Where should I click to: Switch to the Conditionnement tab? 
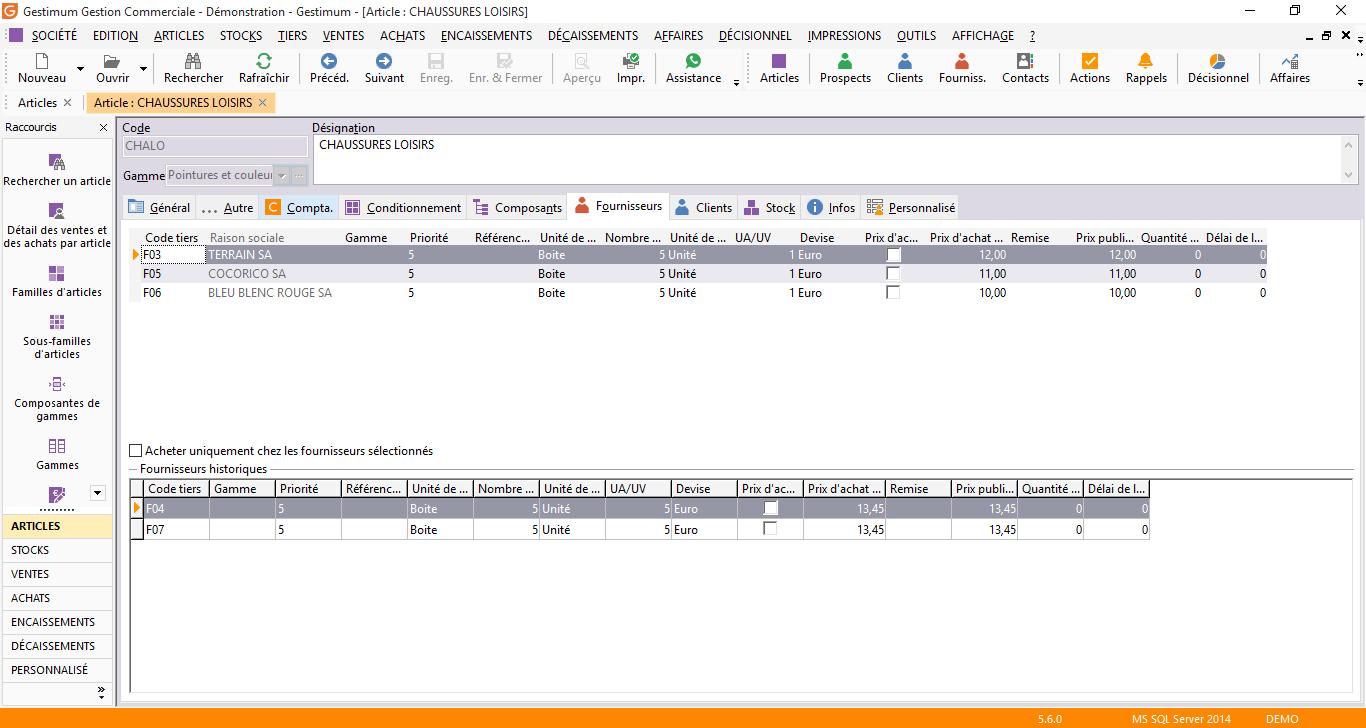403,208
